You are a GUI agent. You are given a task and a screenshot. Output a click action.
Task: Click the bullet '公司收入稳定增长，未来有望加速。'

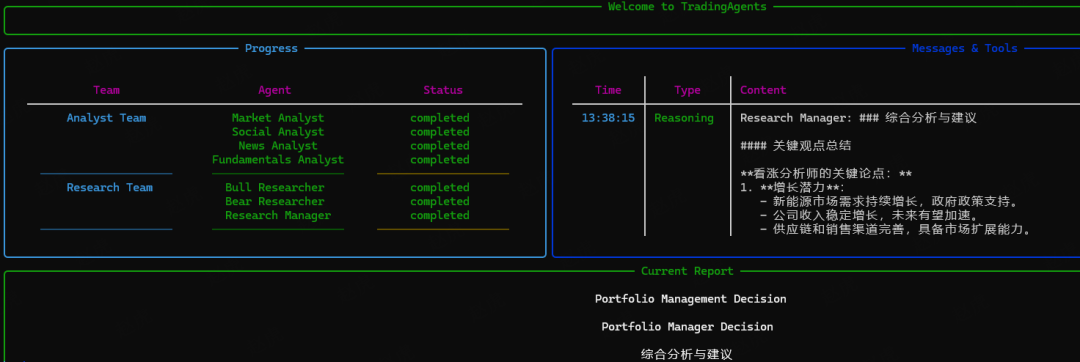pyautogui.click(x=875, y=215)
